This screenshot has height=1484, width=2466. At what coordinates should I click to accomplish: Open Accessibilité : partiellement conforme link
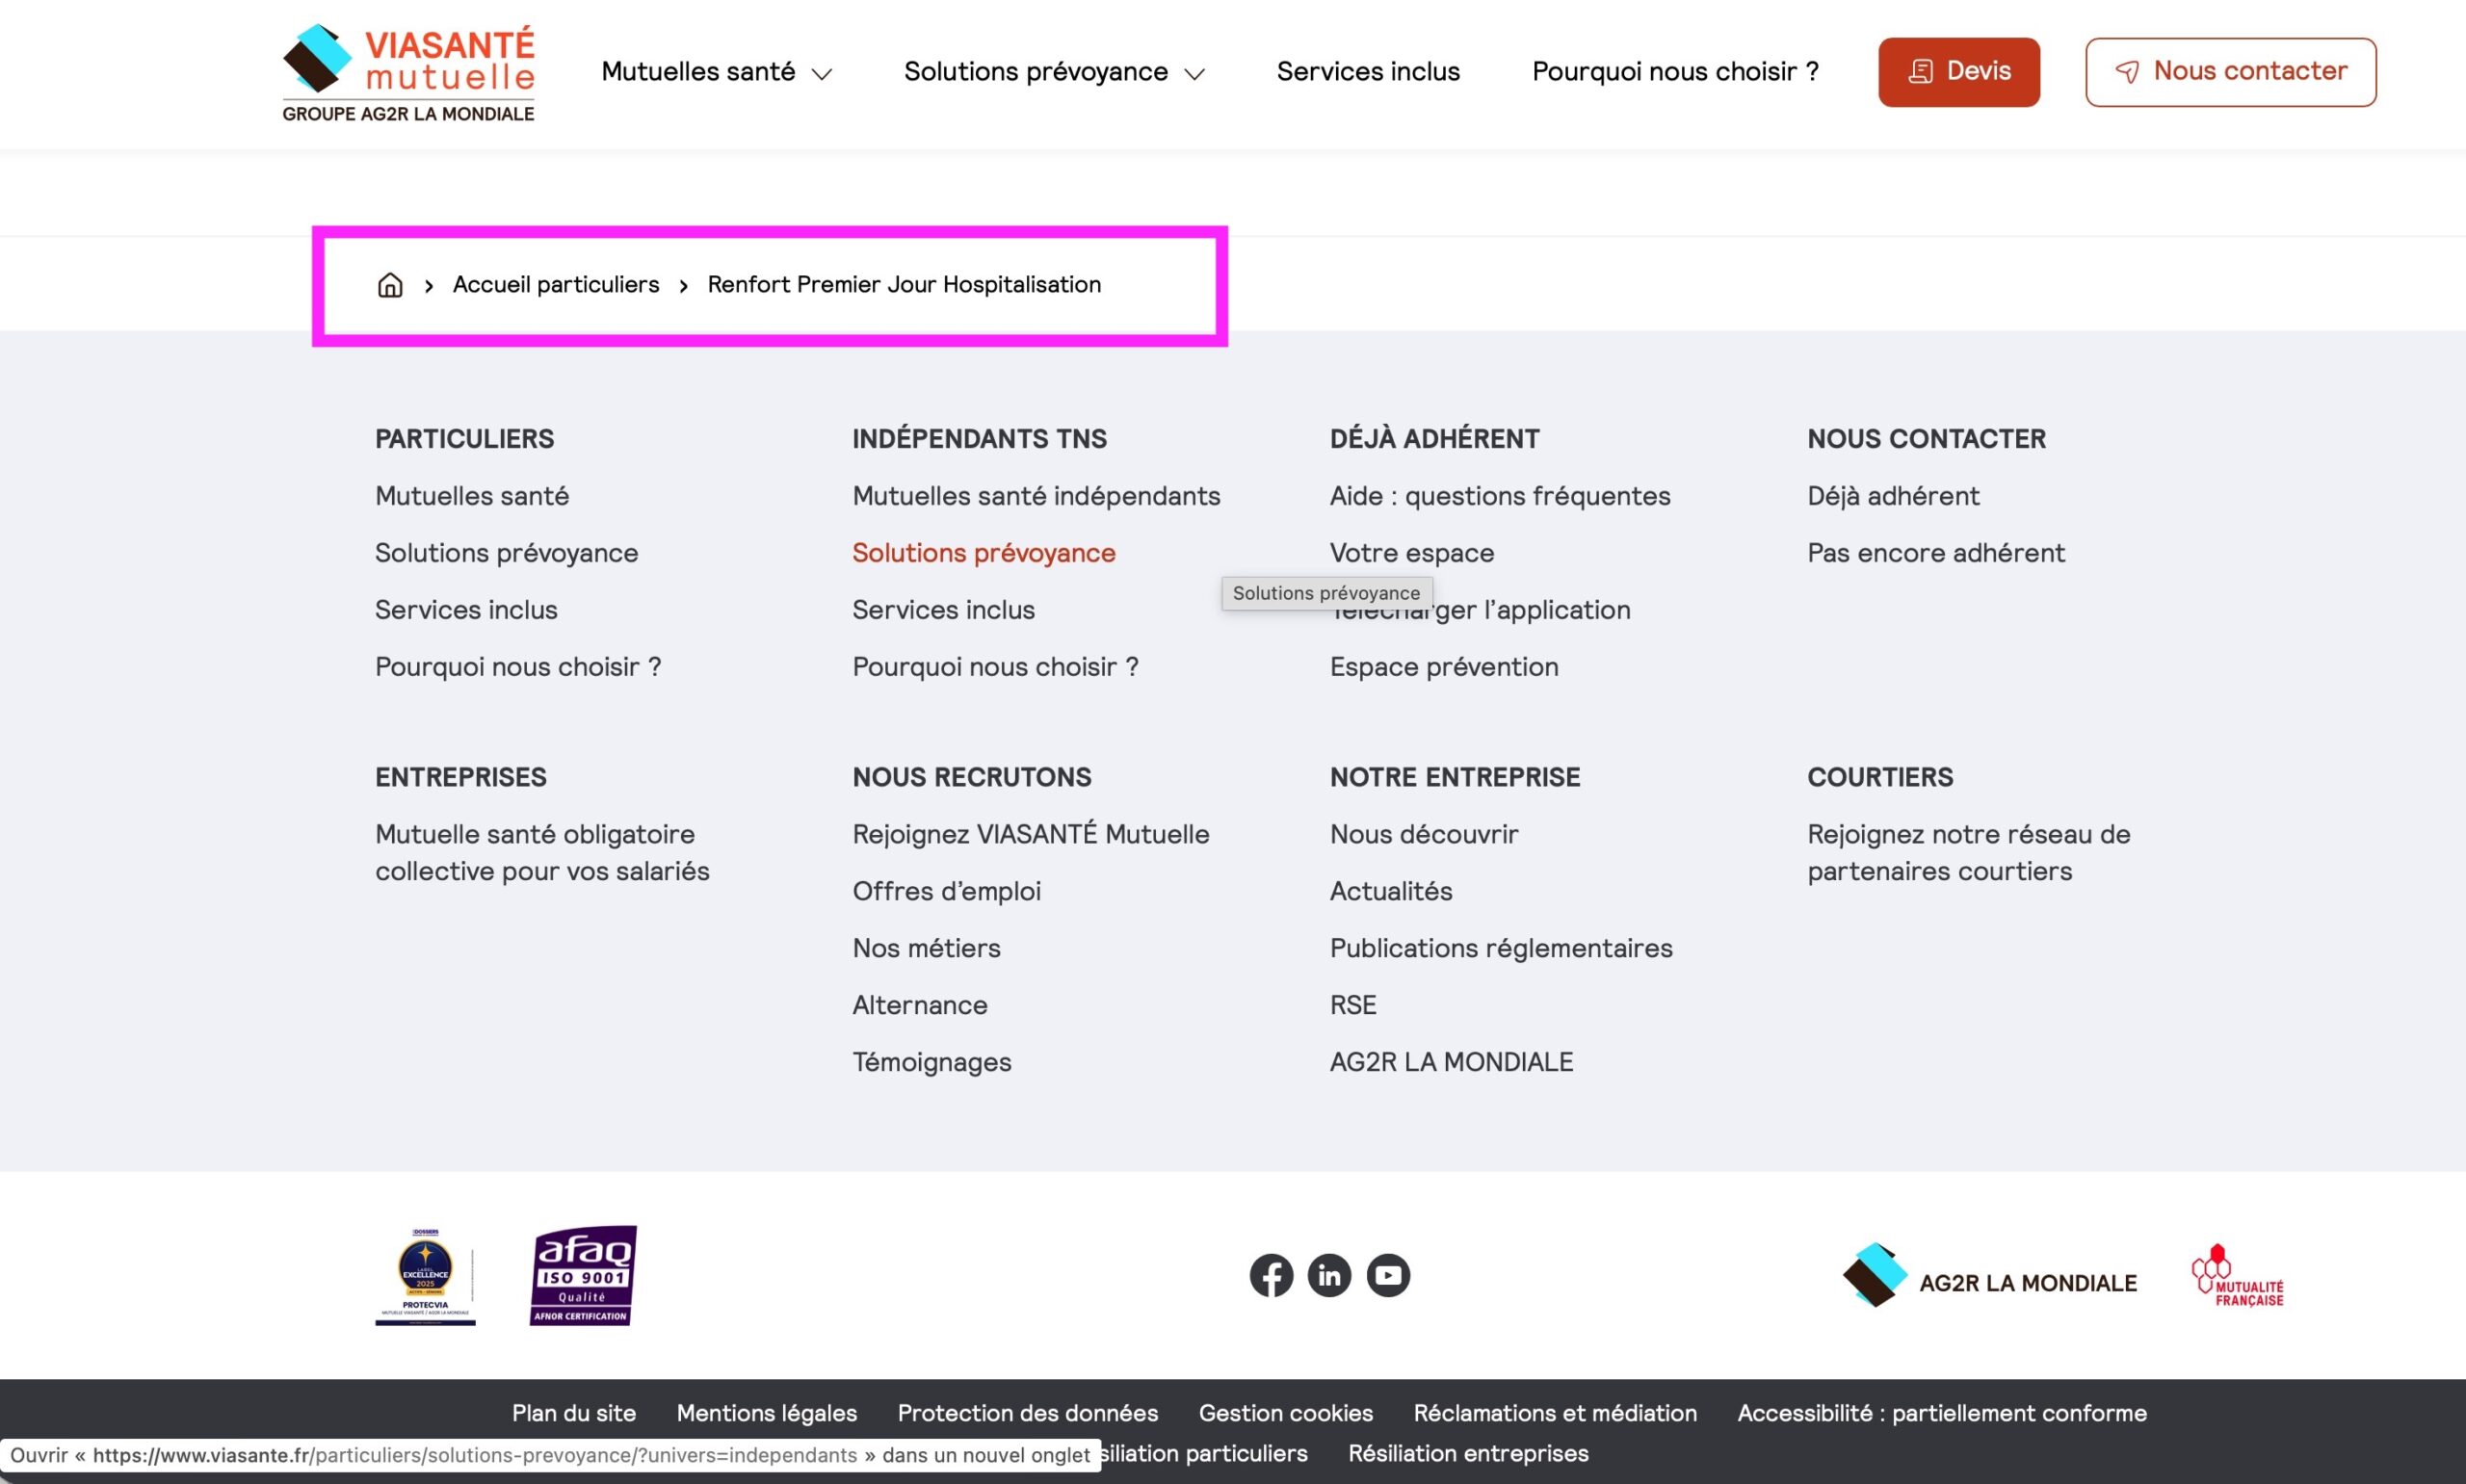[1942, 1413]
